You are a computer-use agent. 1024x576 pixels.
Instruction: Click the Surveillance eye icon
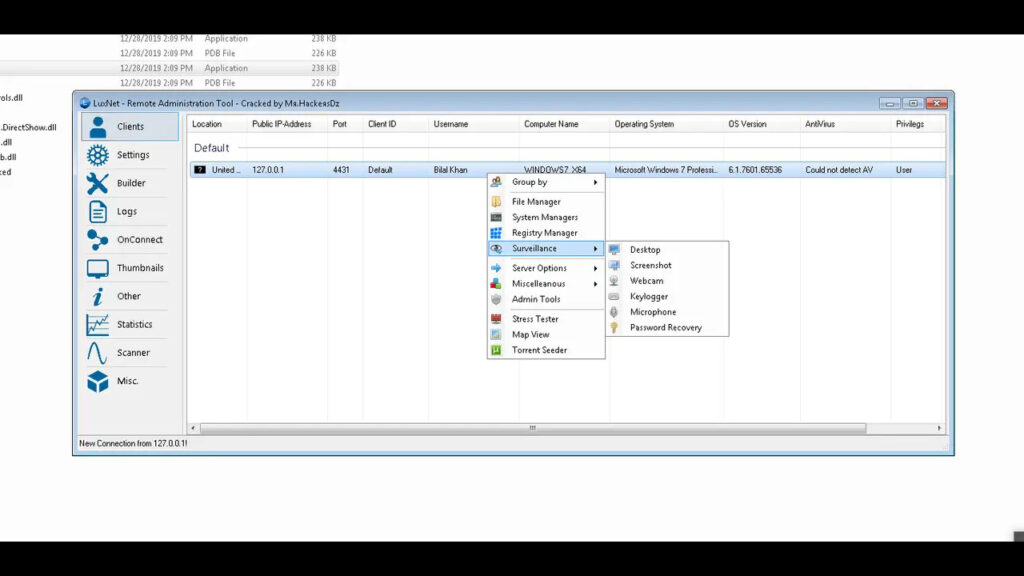click(x=496, y=249)
